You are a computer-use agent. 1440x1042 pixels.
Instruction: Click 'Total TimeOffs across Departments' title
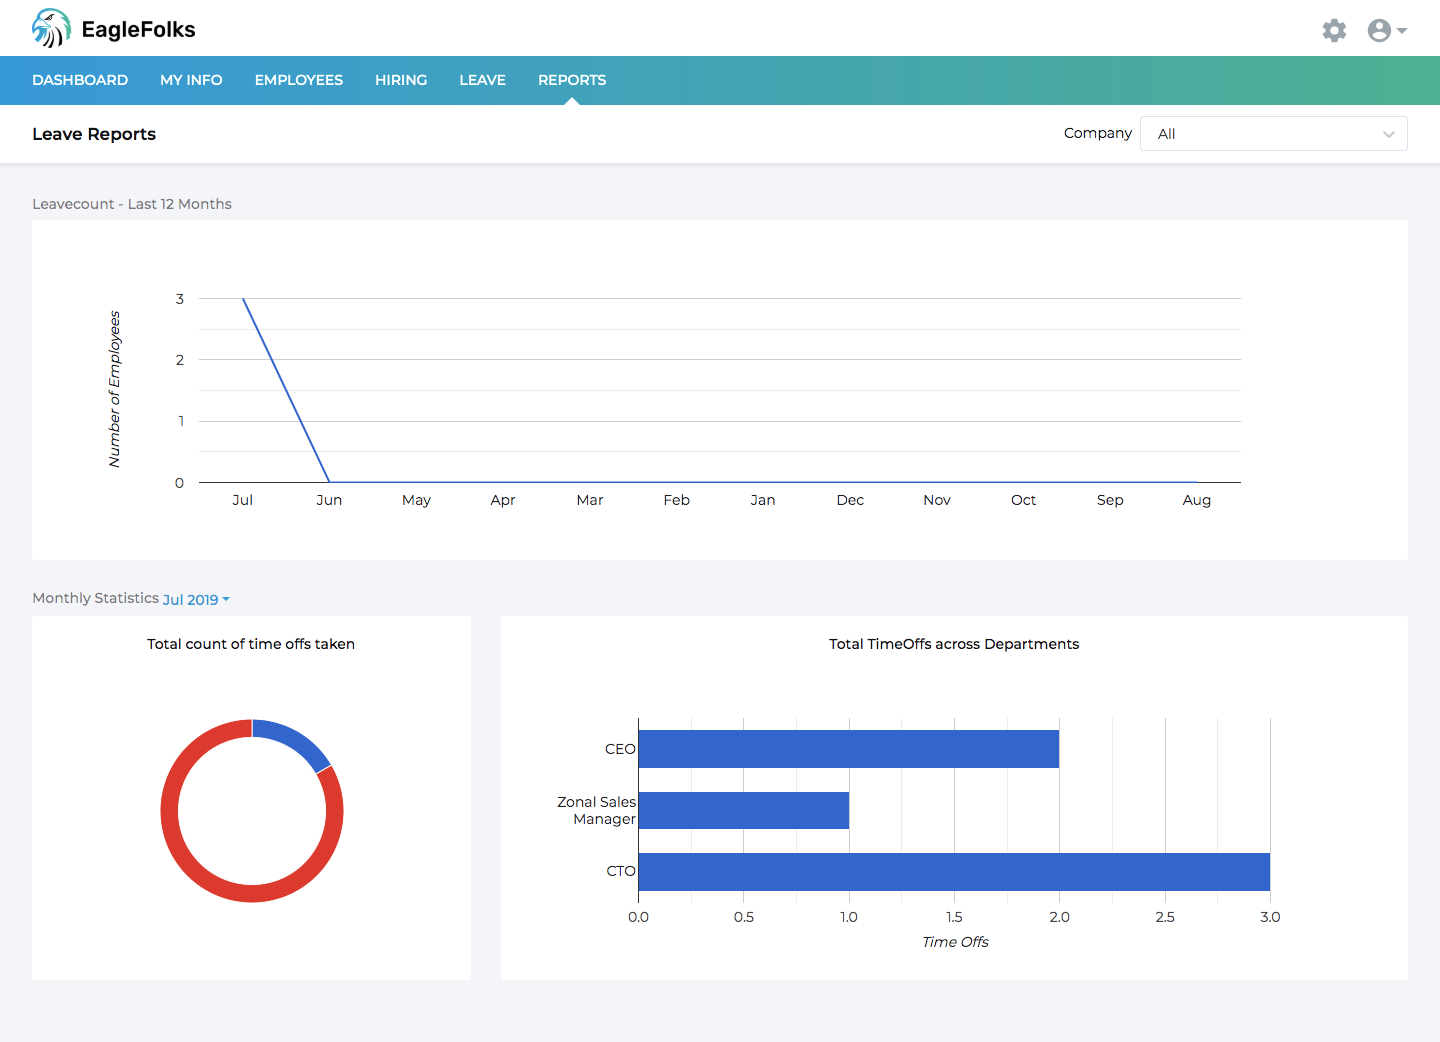954,644
